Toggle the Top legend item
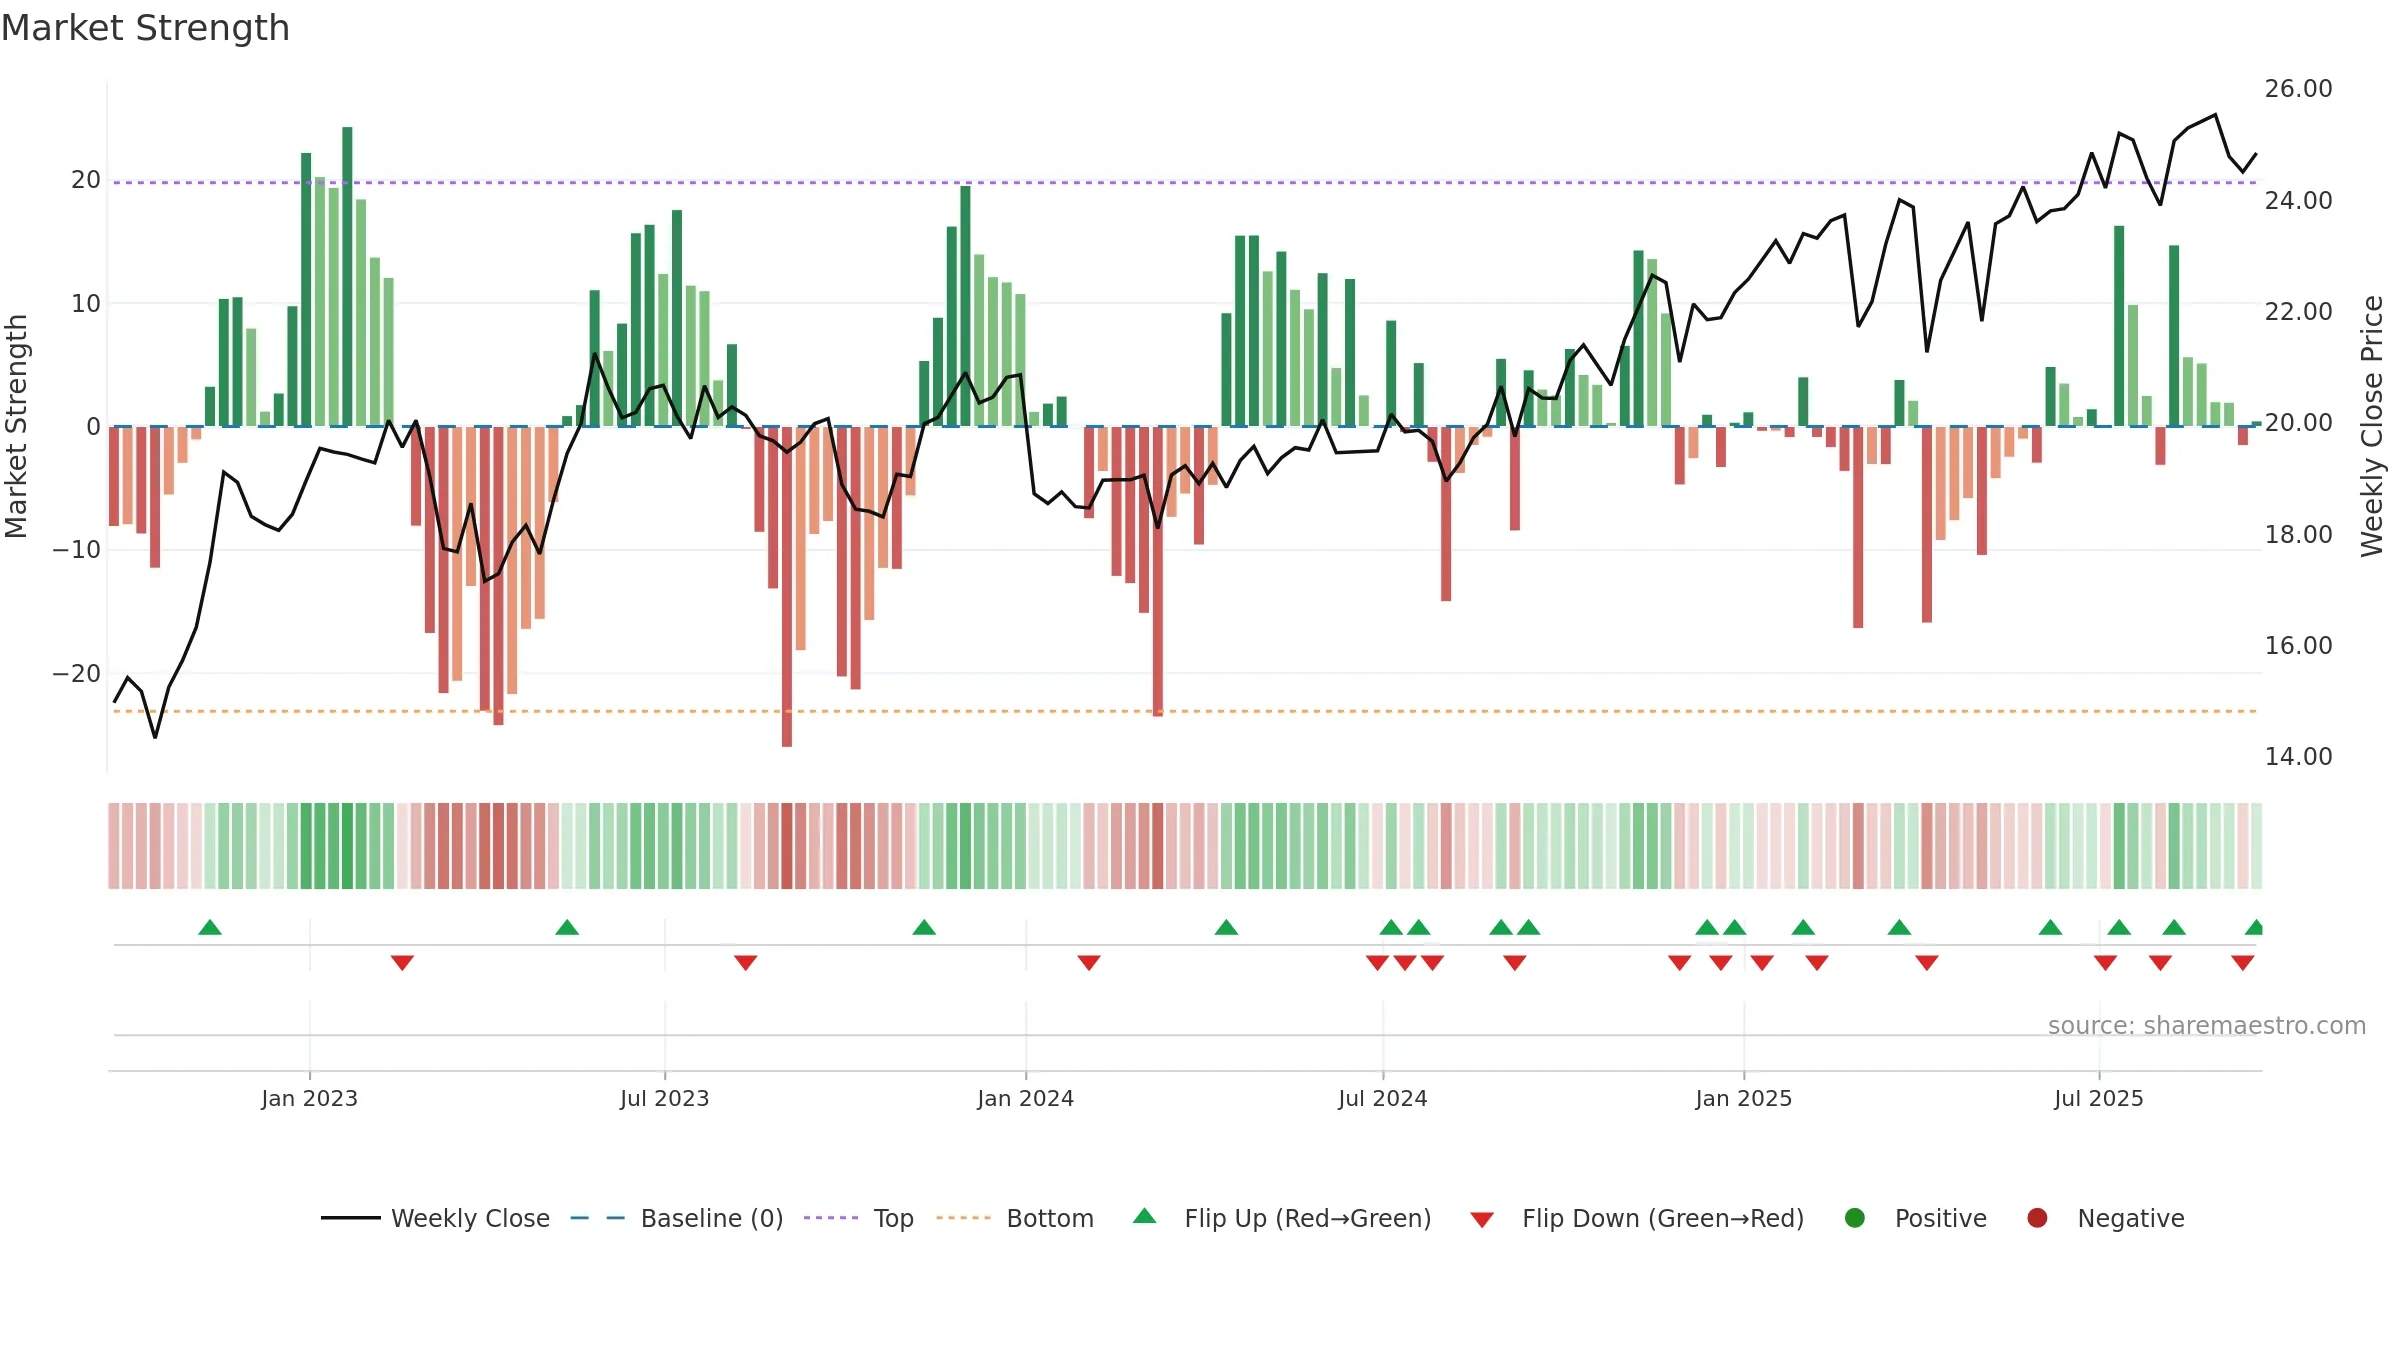This screenshot has height=1350, width=2400. 859,1218
